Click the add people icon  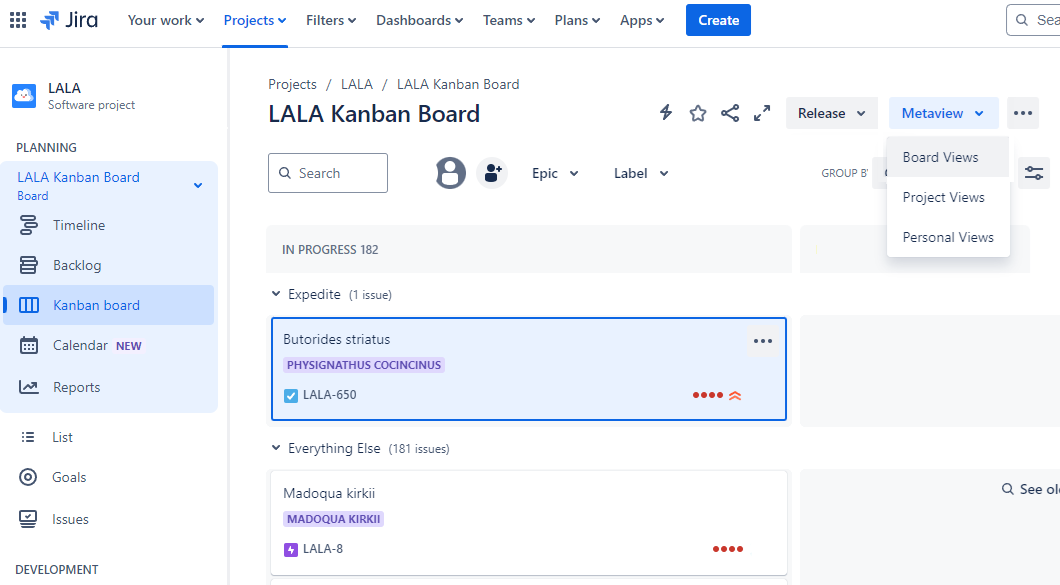pyautogui.click(x=492, y=173)
